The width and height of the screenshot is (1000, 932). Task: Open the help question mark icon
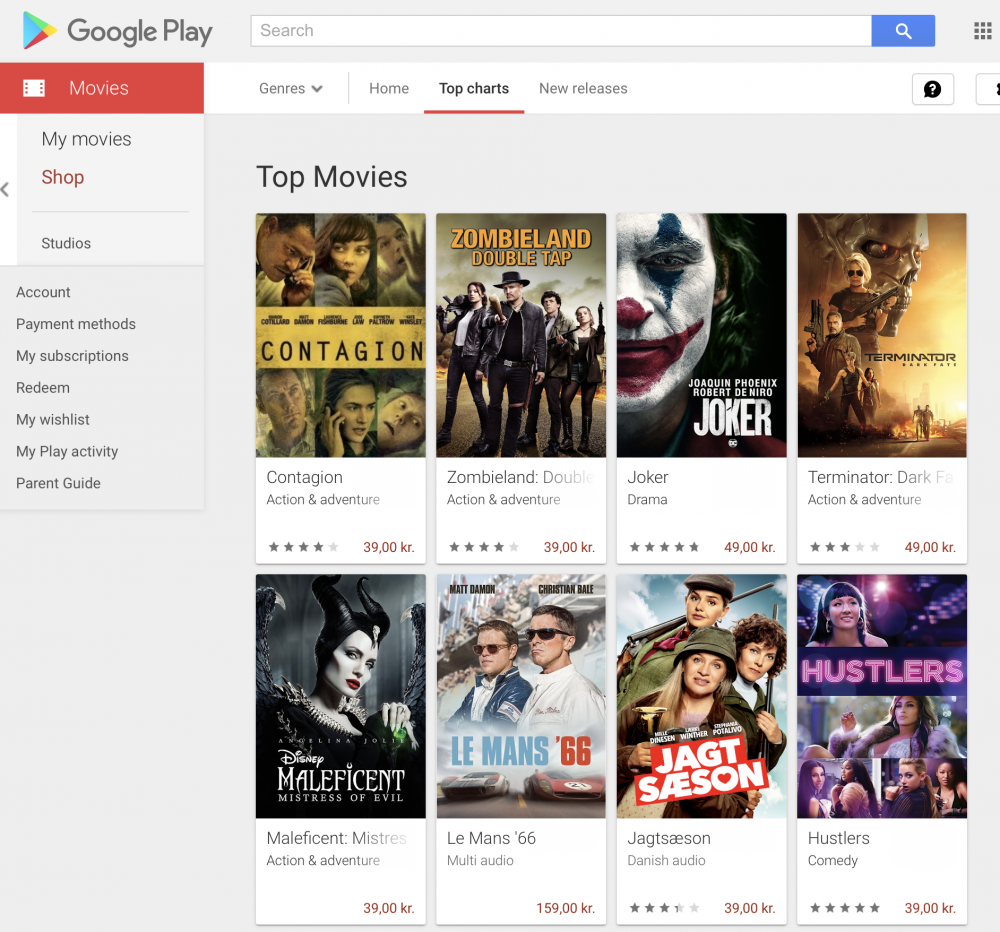pyautogui.click(x=933, y=89)
